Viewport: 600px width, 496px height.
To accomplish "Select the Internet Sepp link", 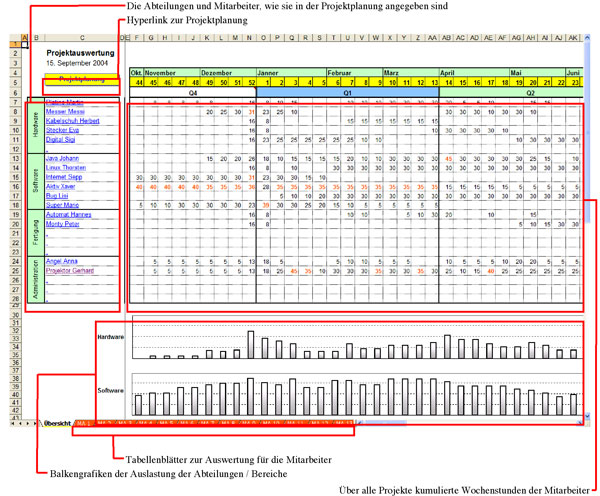I will pos(64,177).
